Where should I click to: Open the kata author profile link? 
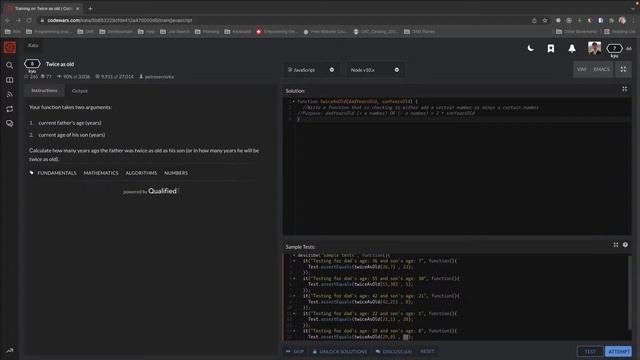coord(159,77)
